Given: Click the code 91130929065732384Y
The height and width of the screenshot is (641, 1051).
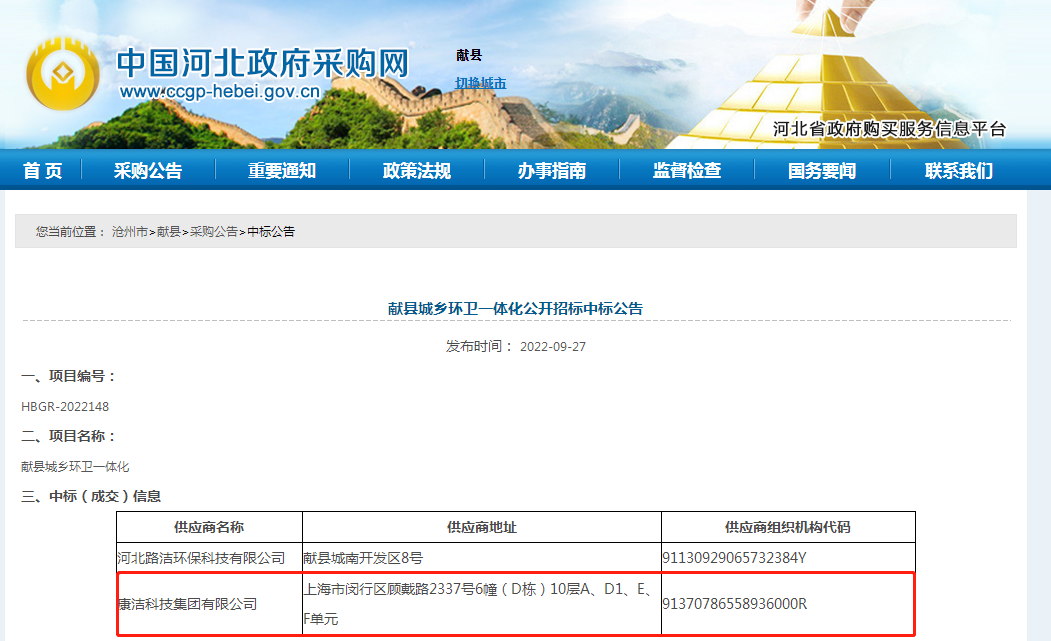Looking at the screenshot, I should click(735, 558).
